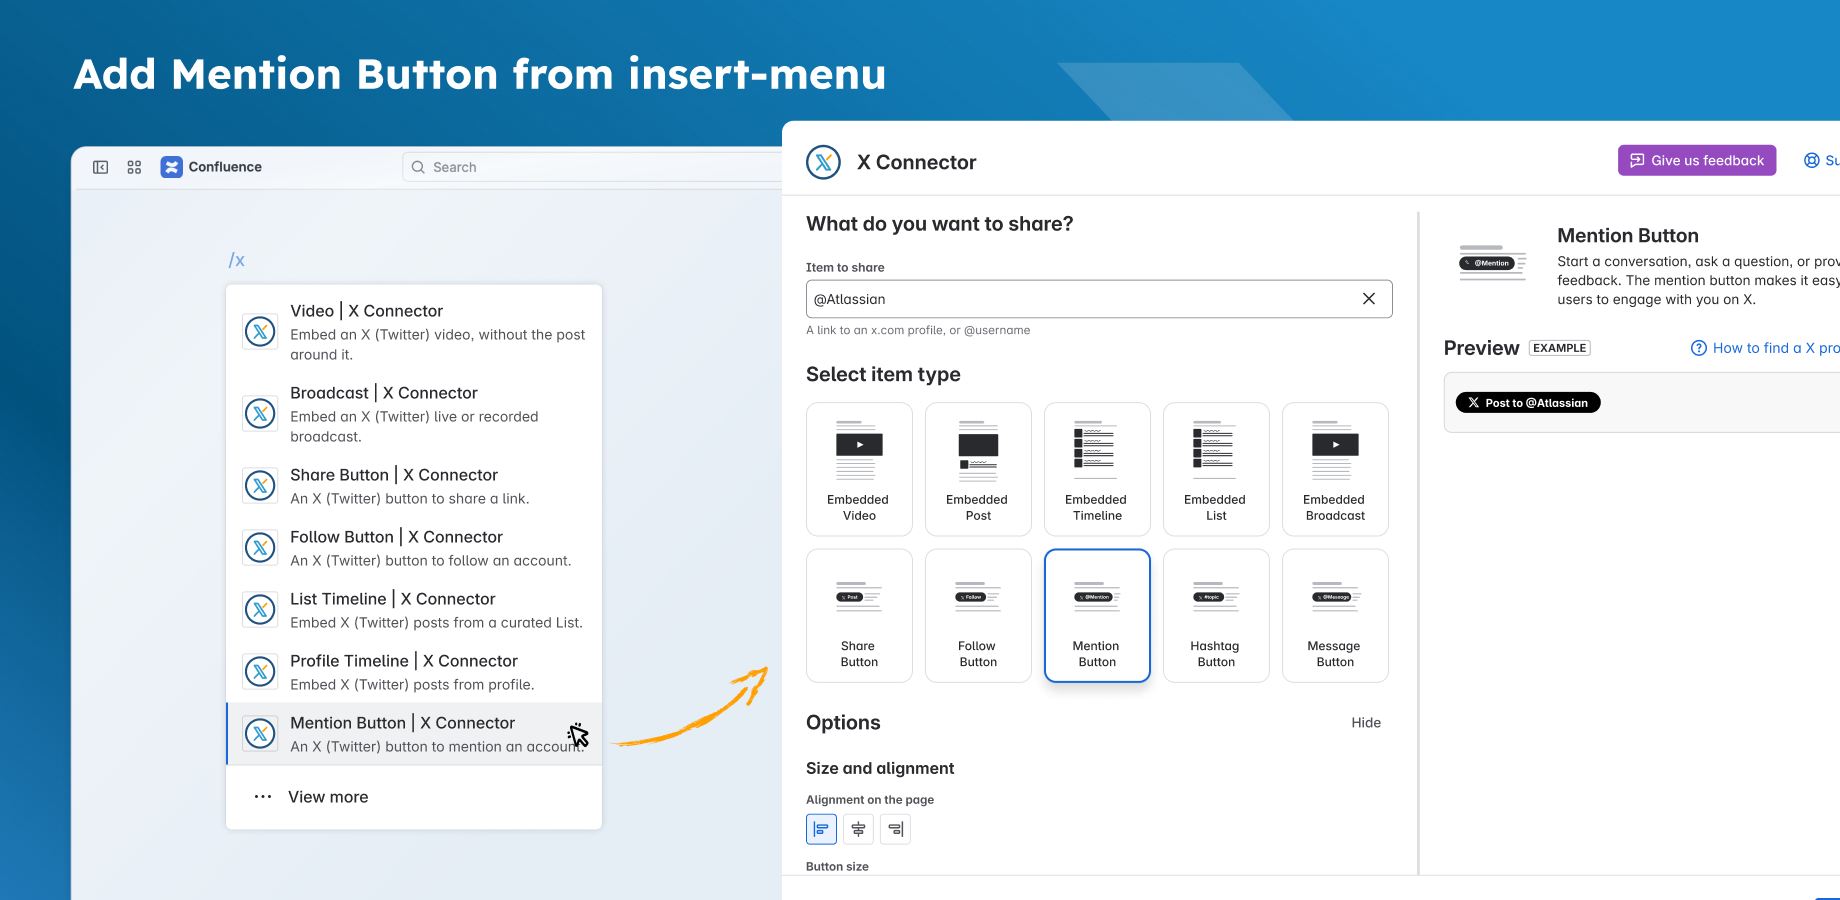Click the Item to share input field
Image resolution: width=1840 pixels, height=900 pixels.
[x=1099, y=299]
